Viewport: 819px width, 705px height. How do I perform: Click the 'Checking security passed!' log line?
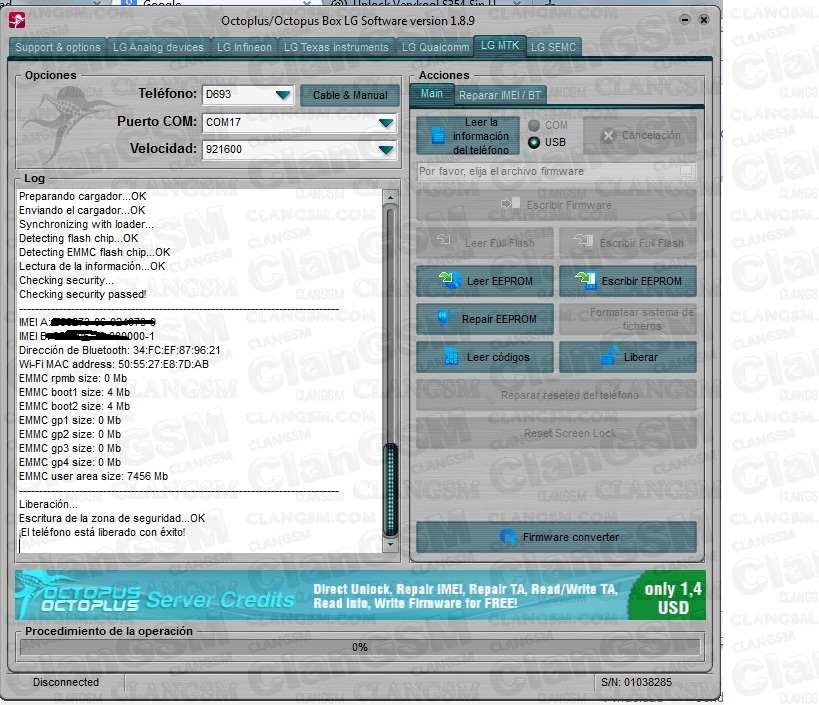click(83, 294)
